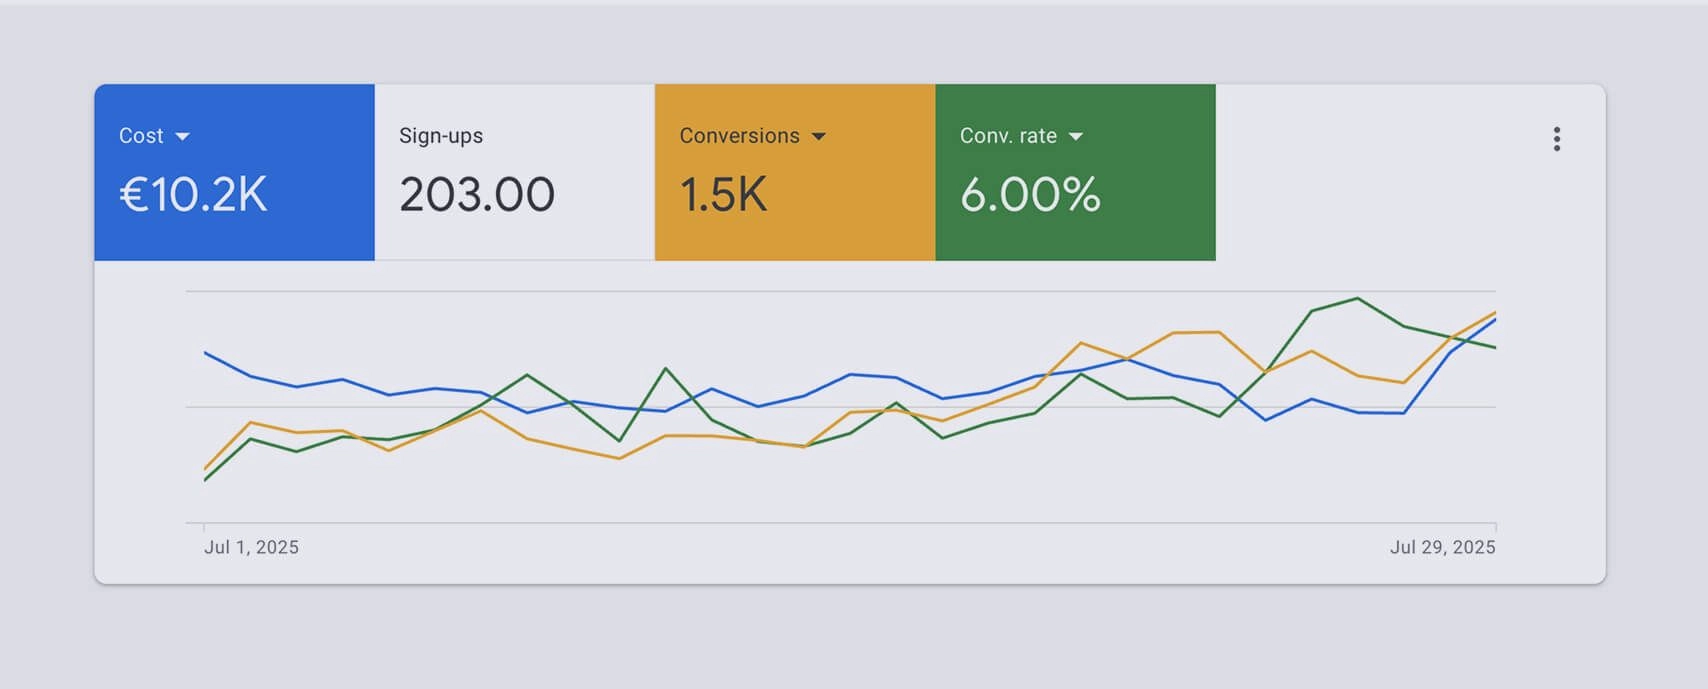Click the Jul 29, 2025 axis label
1708x689 pixels.
click(x=1442, y=547)
